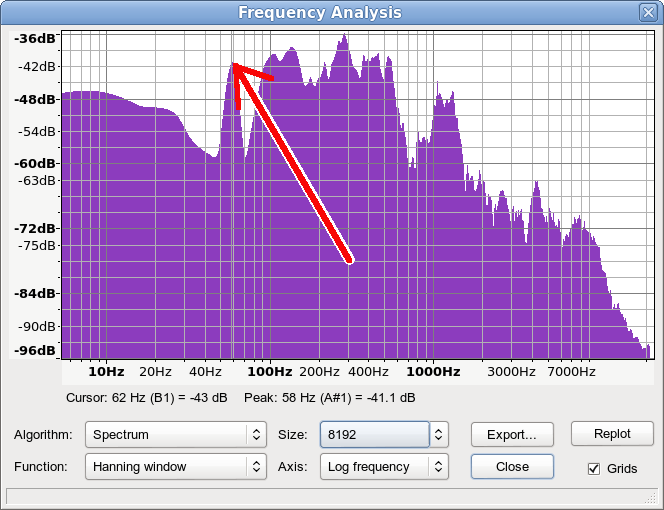This screenshot has width=664, height=510.
Task: Click the 1000Hz label on frequency axis
Action: (432, 372)
